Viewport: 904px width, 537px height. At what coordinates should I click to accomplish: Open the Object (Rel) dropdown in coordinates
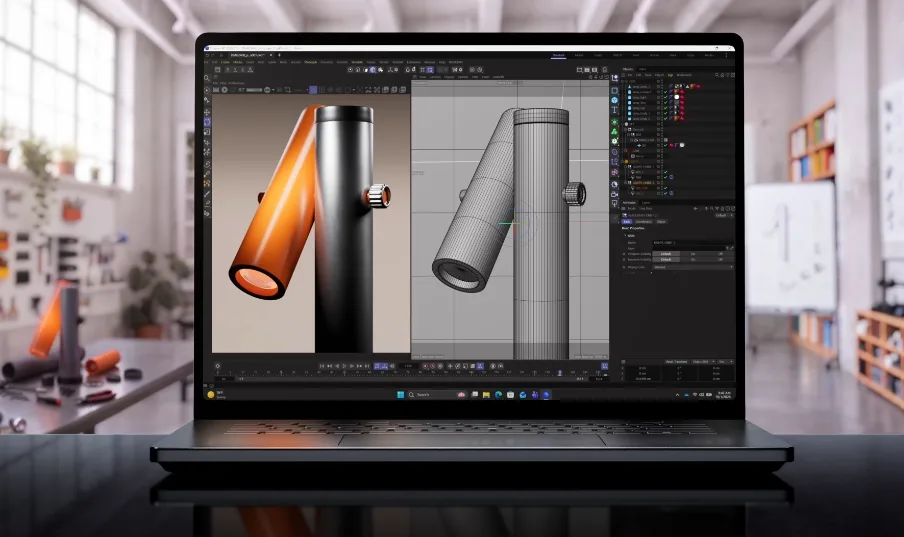point(703,362)
